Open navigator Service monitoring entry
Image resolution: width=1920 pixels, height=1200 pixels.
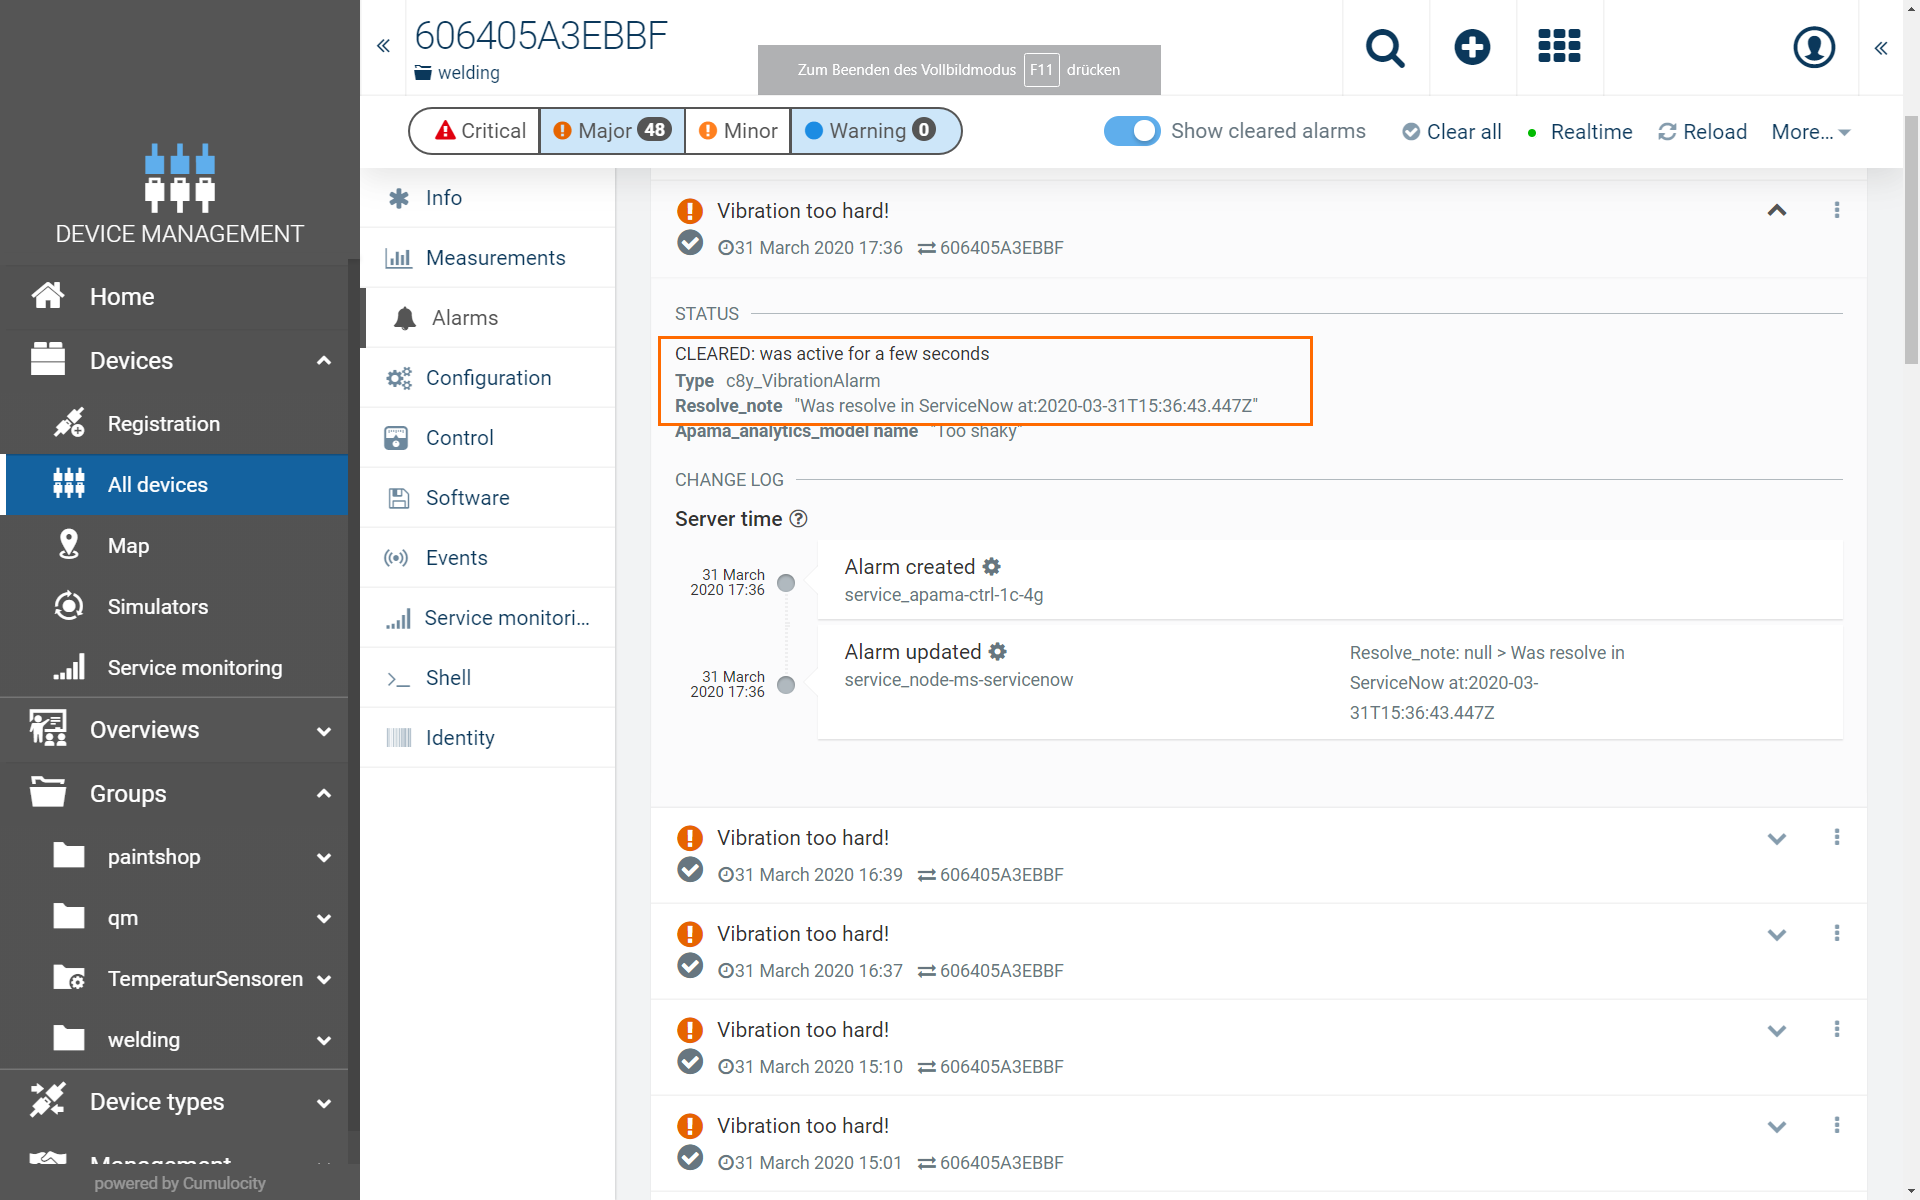click(175, 668)
